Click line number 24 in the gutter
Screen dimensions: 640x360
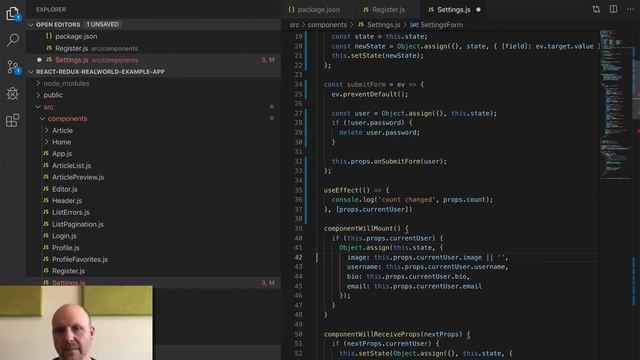pyautogui.click(x=298, y=84)
